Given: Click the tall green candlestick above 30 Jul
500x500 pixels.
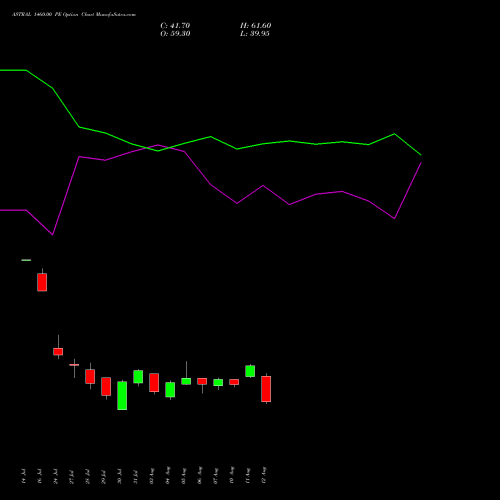Looking at the screenshot, I should click(x=122, y=395).
